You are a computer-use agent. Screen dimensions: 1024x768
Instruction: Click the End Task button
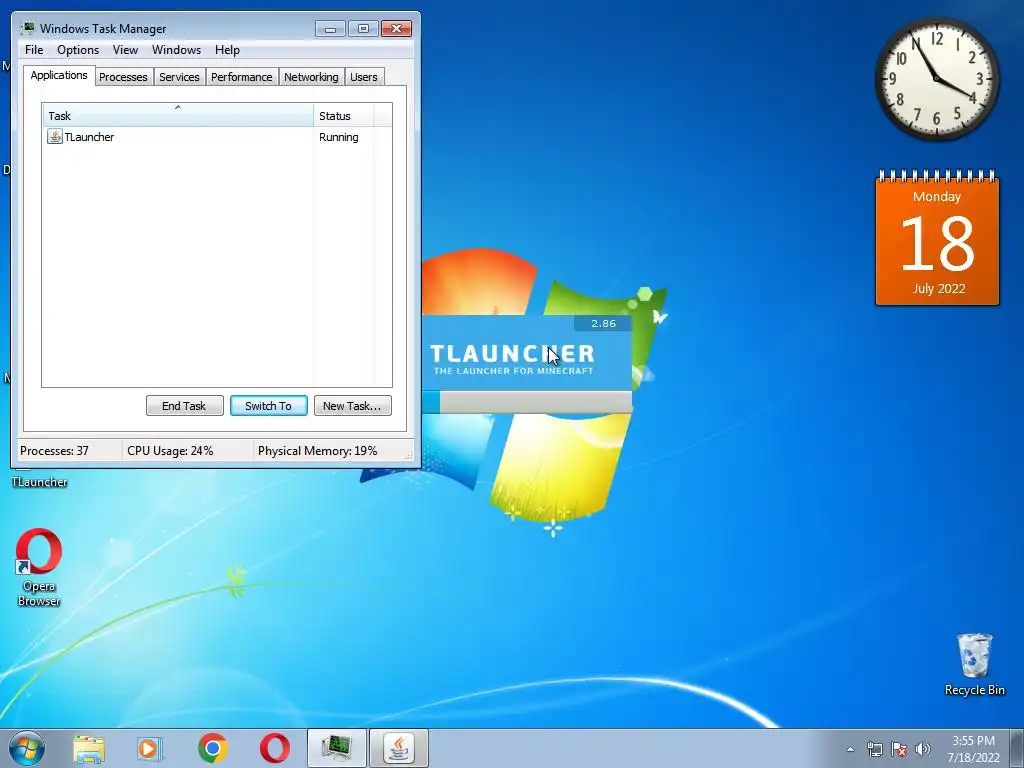(x=184, y=406)
